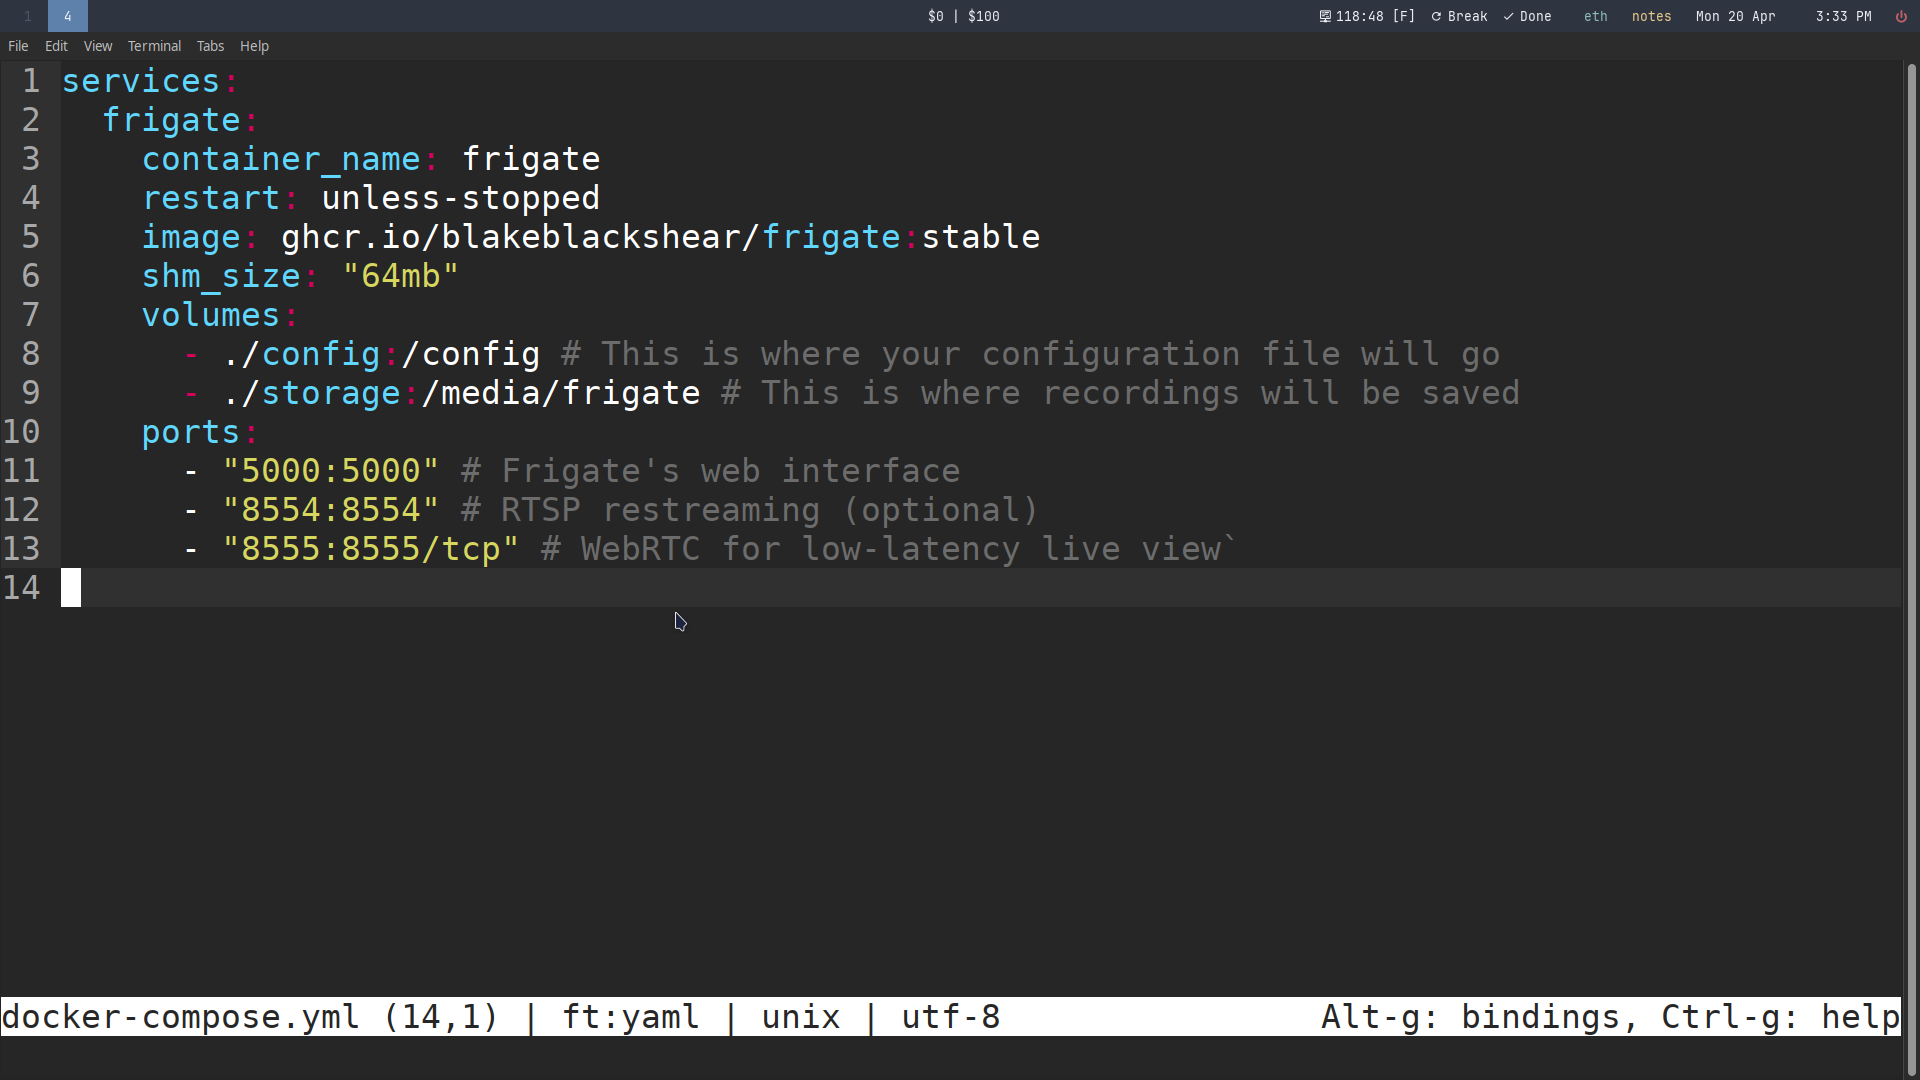This screenshot has height=1080, width=1920.
Task: Click 'docker-compose.yml' filename in status bar
Action: (181, 1017)
